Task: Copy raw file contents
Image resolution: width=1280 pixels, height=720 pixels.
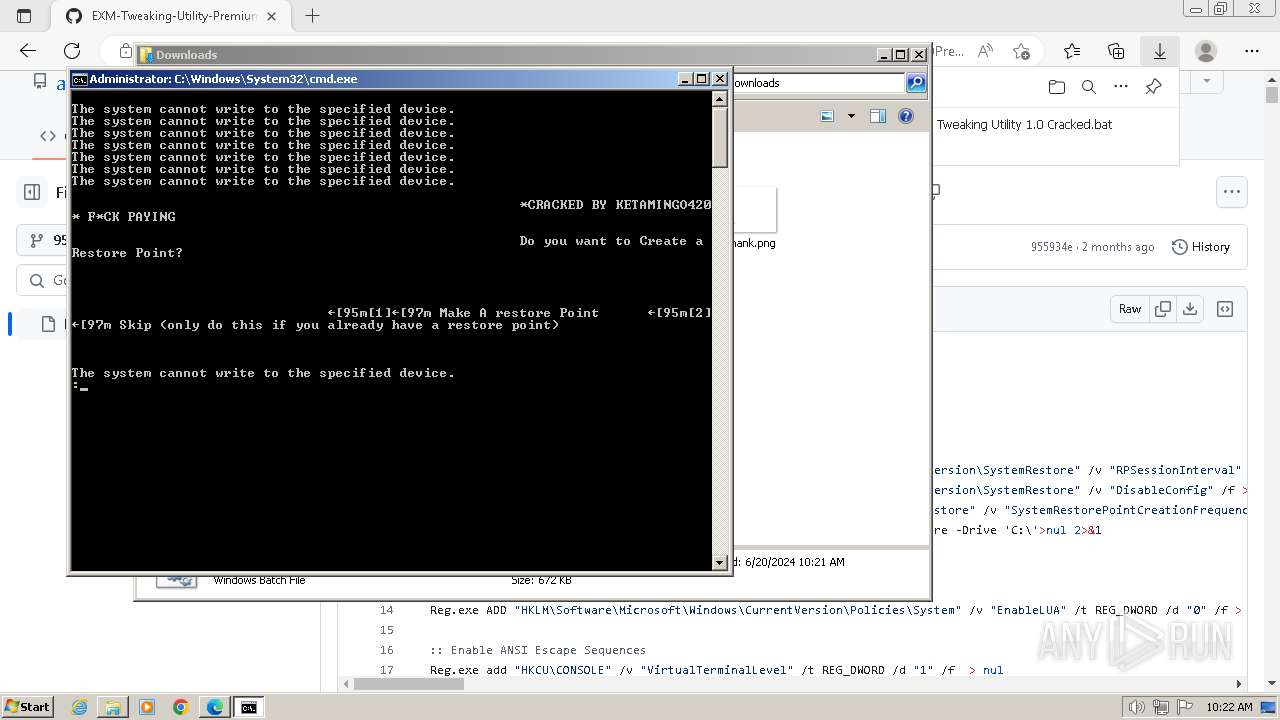Action: 1162,309
